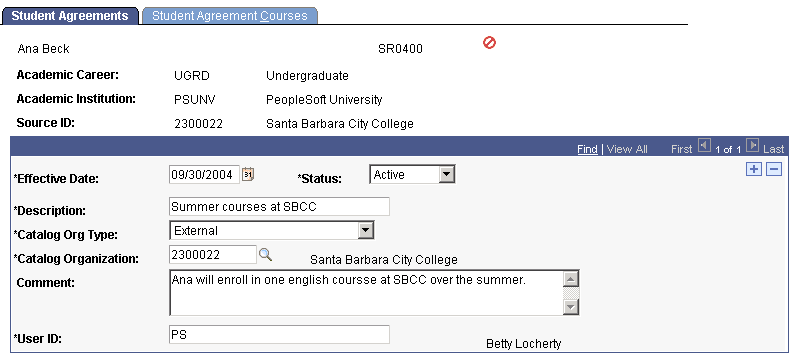Click the UGRD career code
795x364 pixels.
coord(192,76)
